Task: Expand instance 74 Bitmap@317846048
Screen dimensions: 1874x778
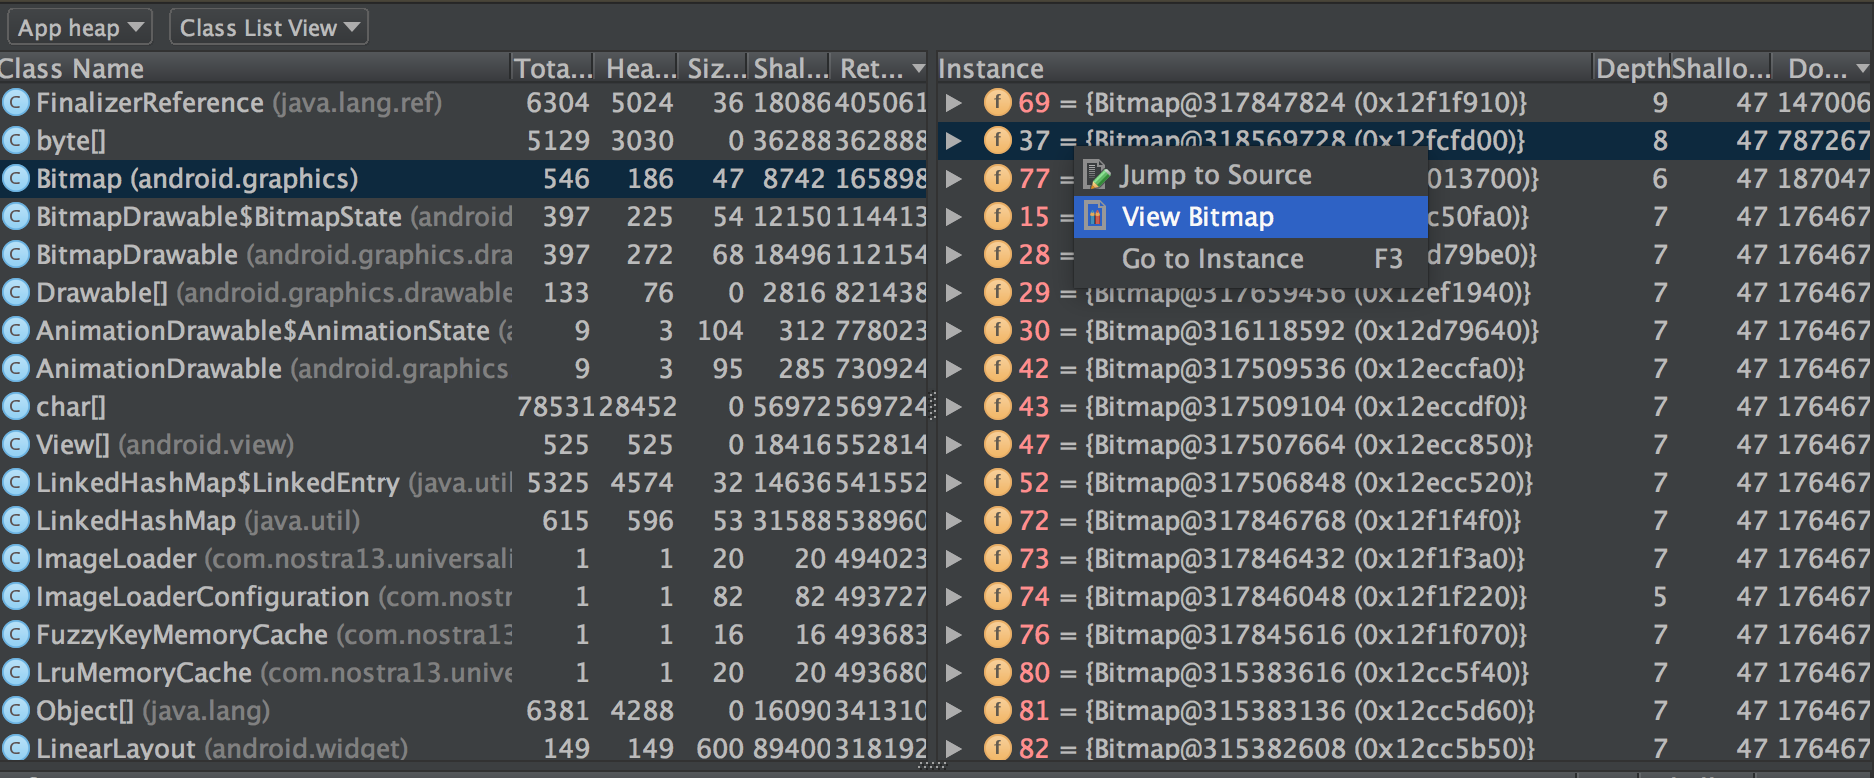Action: 954,596
